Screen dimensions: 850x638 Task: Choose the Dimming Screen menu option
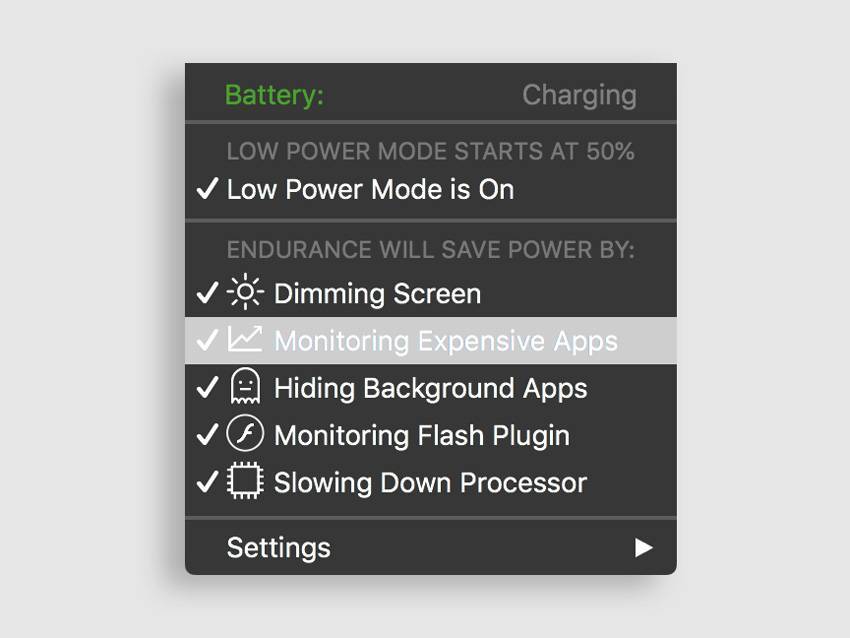(x=377, y=293)
